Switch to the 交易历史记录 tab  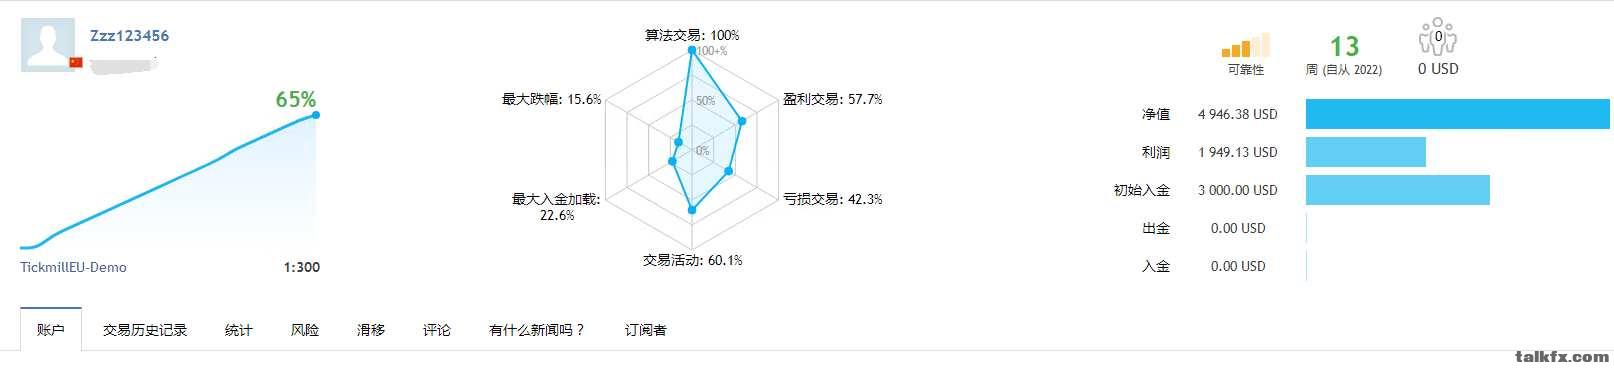coord(145,330)
